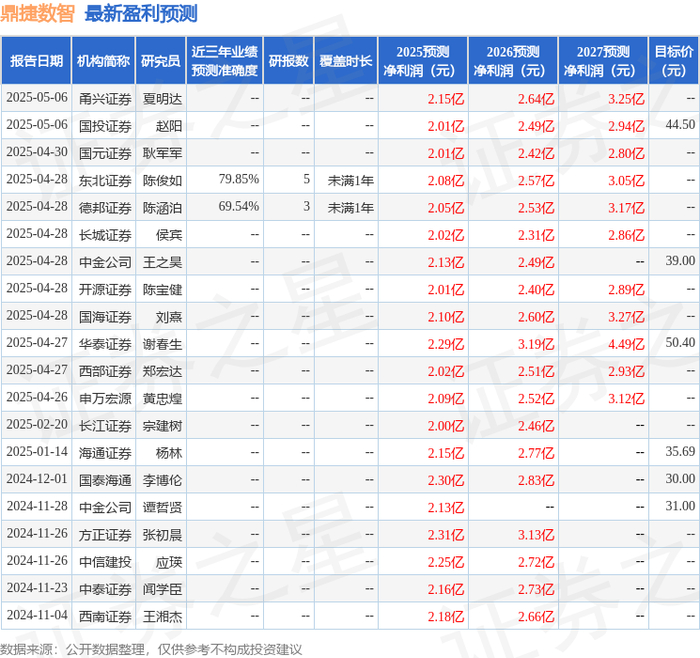Click target price 39.00

[x=680, y=261]
